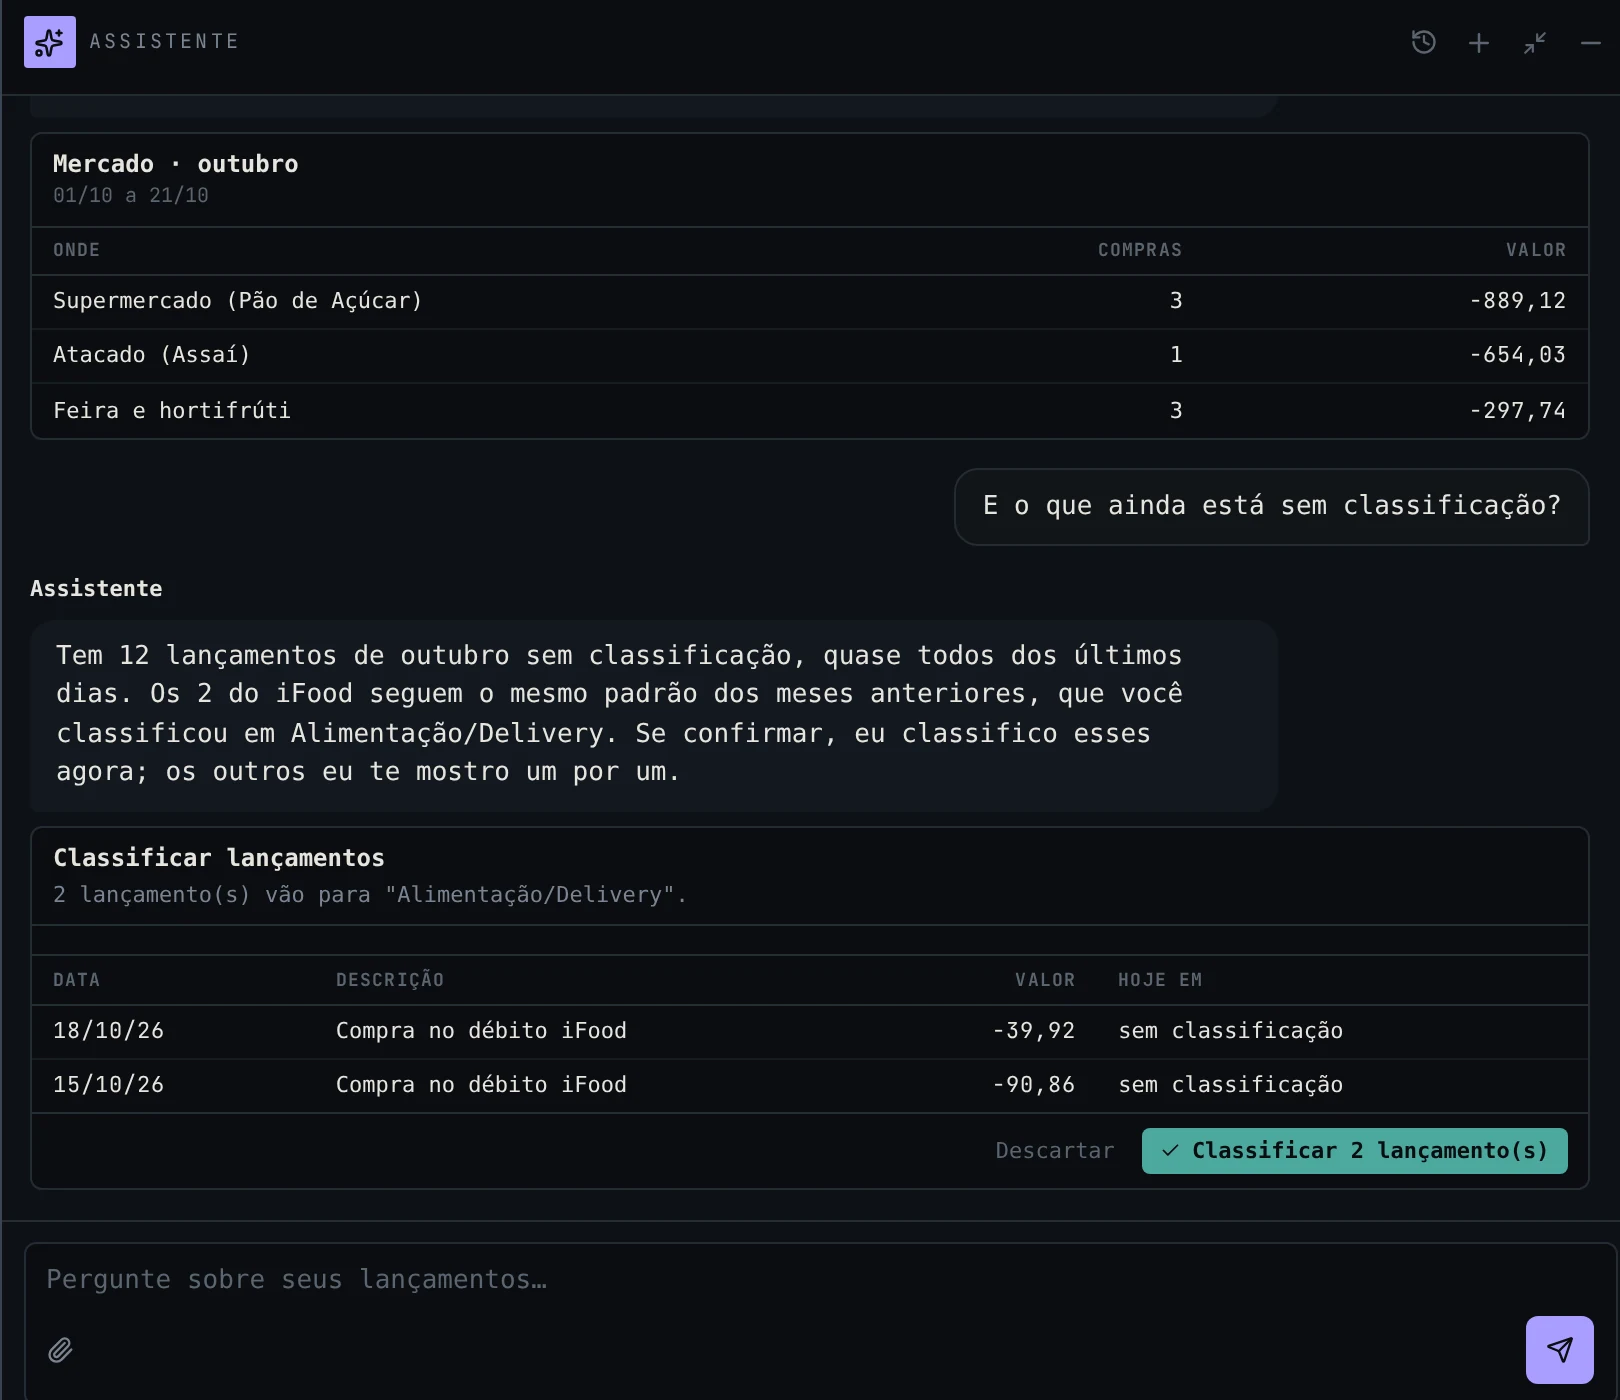
Task: Collapse the assistant panel with arrows icon
Action: 1535,43
